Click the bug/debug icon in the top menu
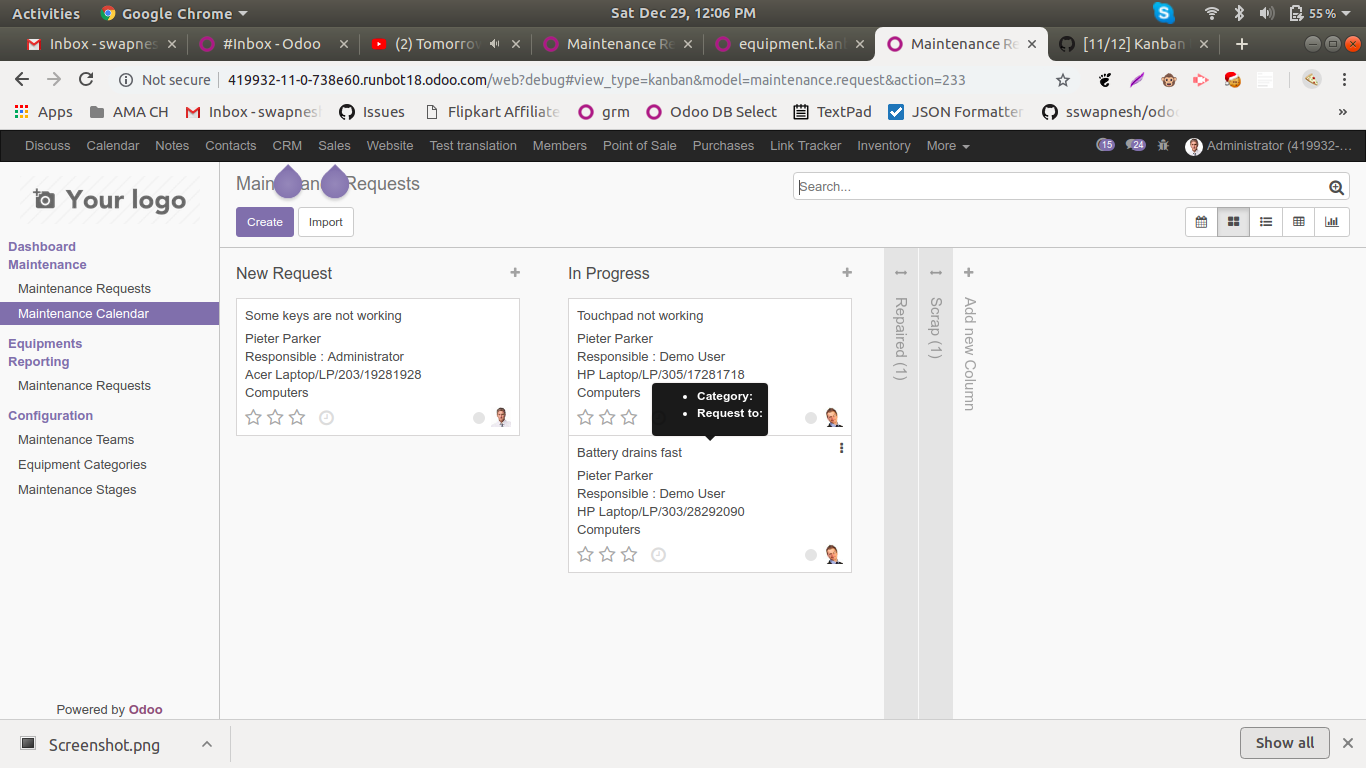 pos(1163,146)
